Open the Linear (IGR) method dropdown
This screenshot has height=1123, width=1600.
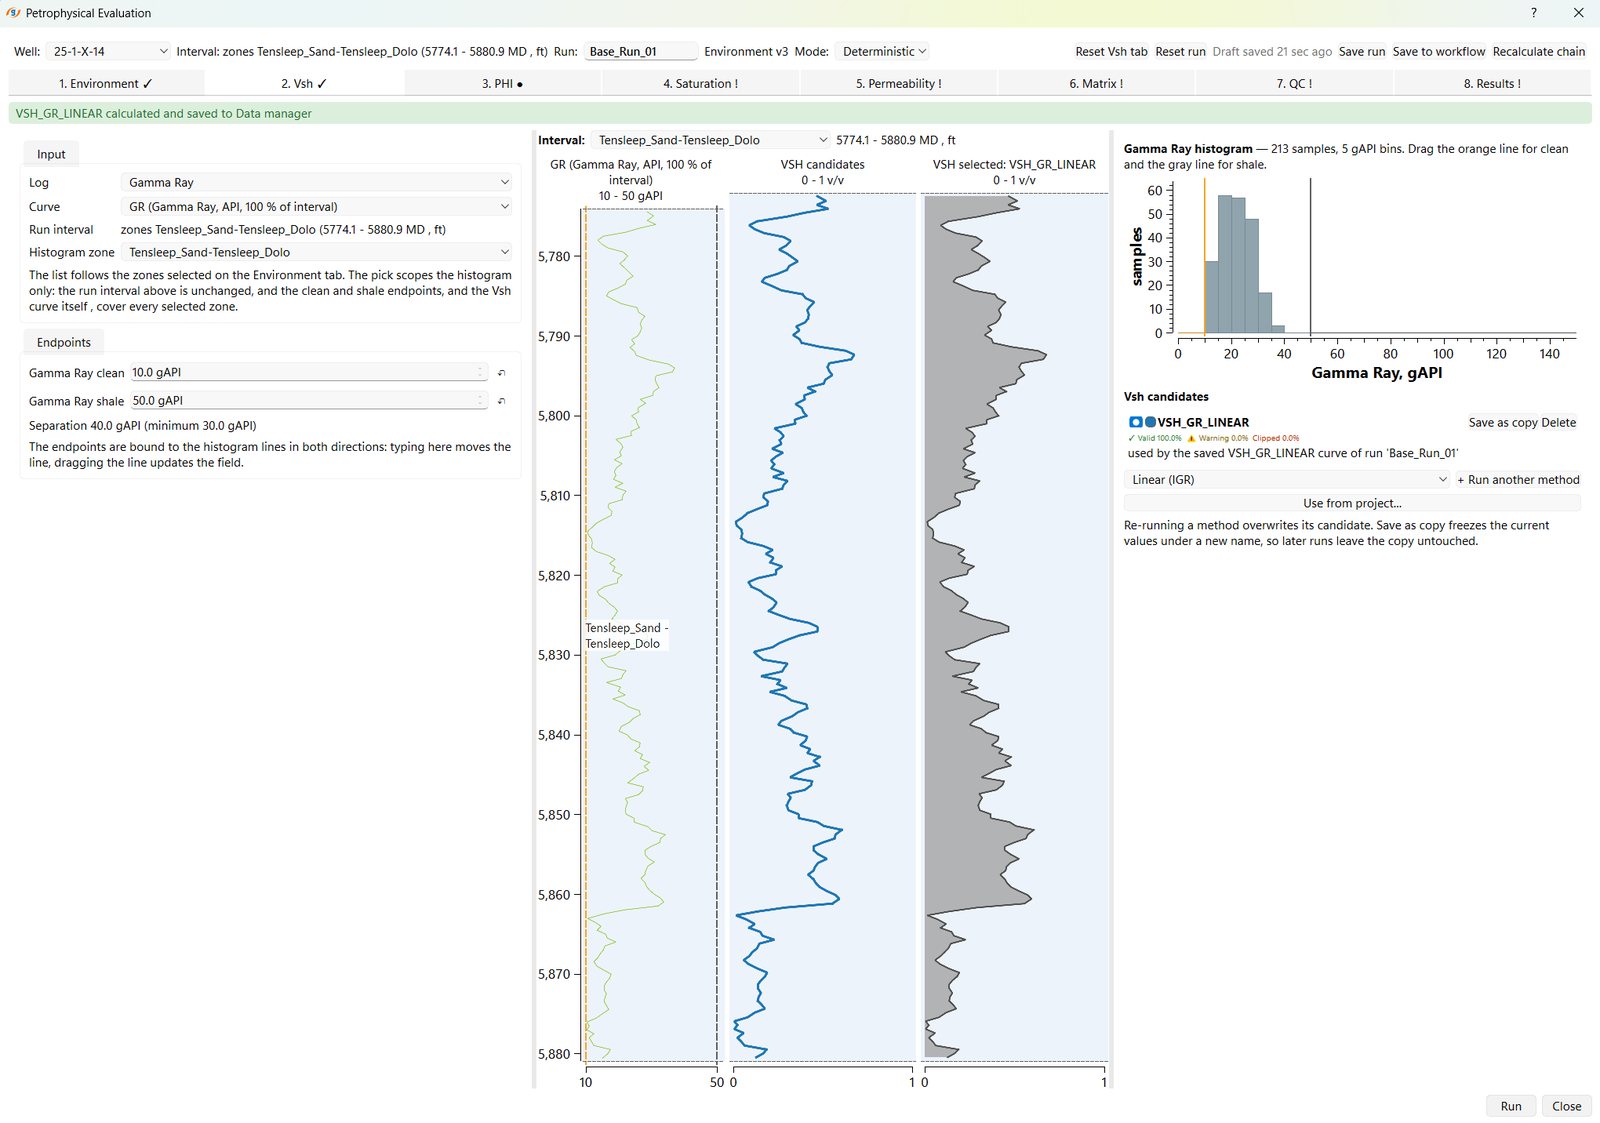(1287, 480)
